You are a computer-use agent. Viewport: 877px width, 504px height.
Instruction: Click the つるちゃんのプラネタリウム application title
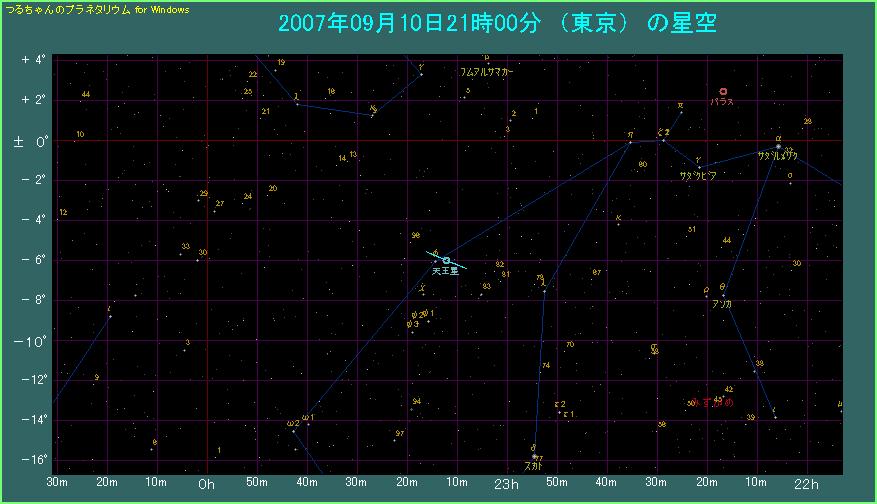pyautogui.click(x=98, y=9)
